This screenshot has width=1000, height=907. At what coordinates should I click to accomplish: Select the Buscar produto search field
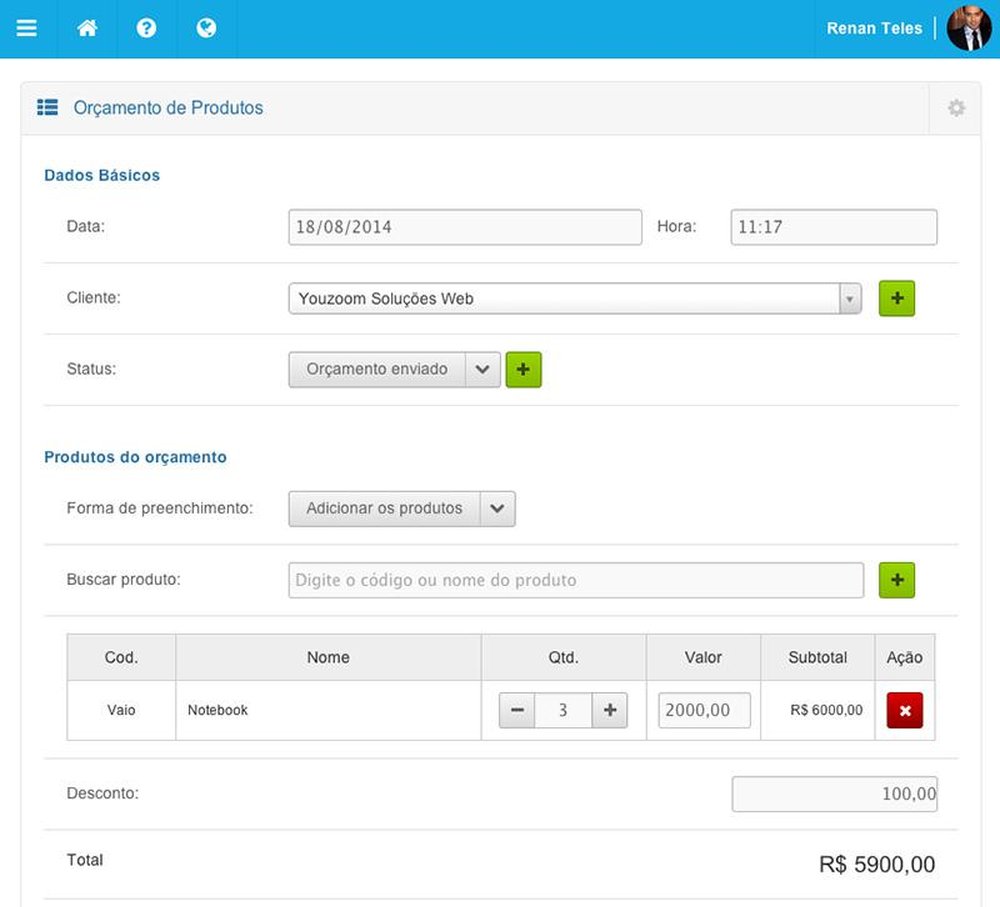pyautogui.click(x=575, y=580)
